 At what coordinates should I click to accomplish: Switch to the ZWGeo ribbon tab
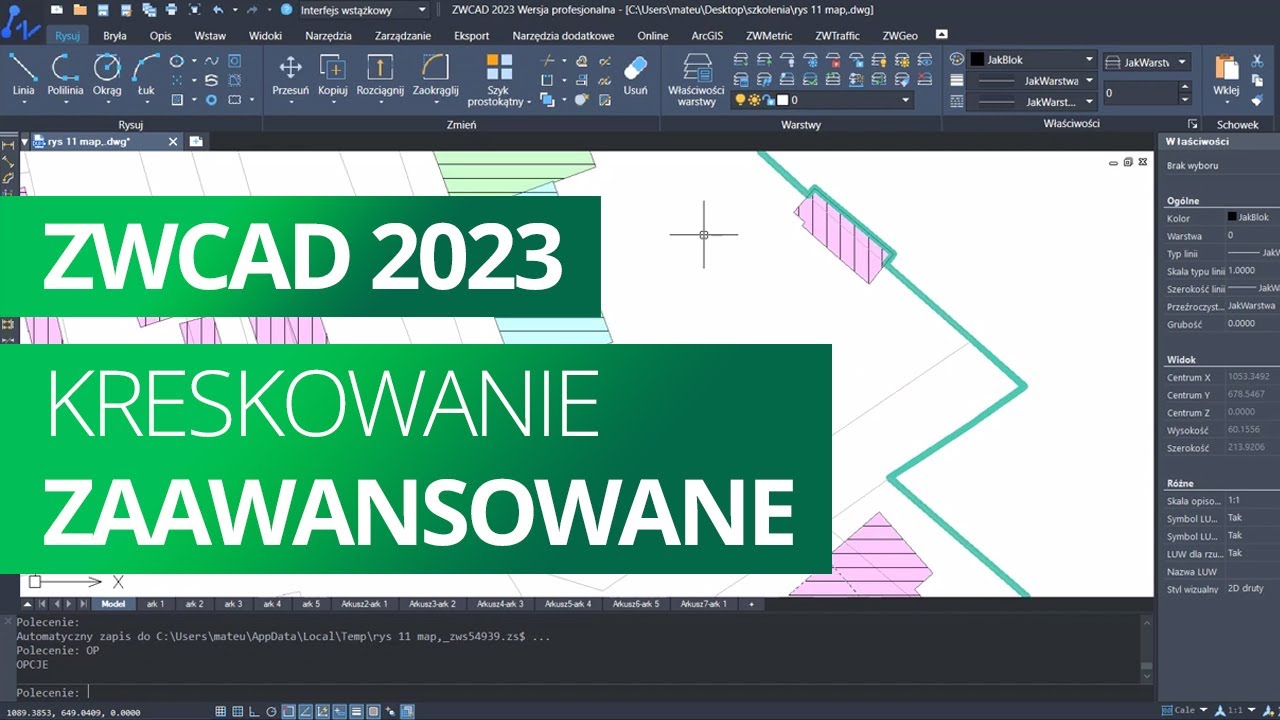(900, 36)
